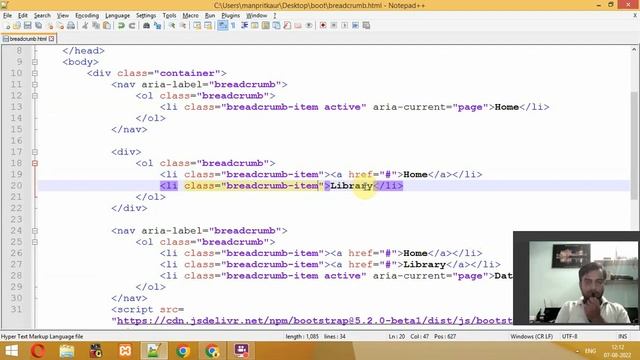Image resolution: width=640 pixels, height=360 pixels.
Task: Click the Save All toolbar icon
Action: pyautogui.click(x=38, y=25)
